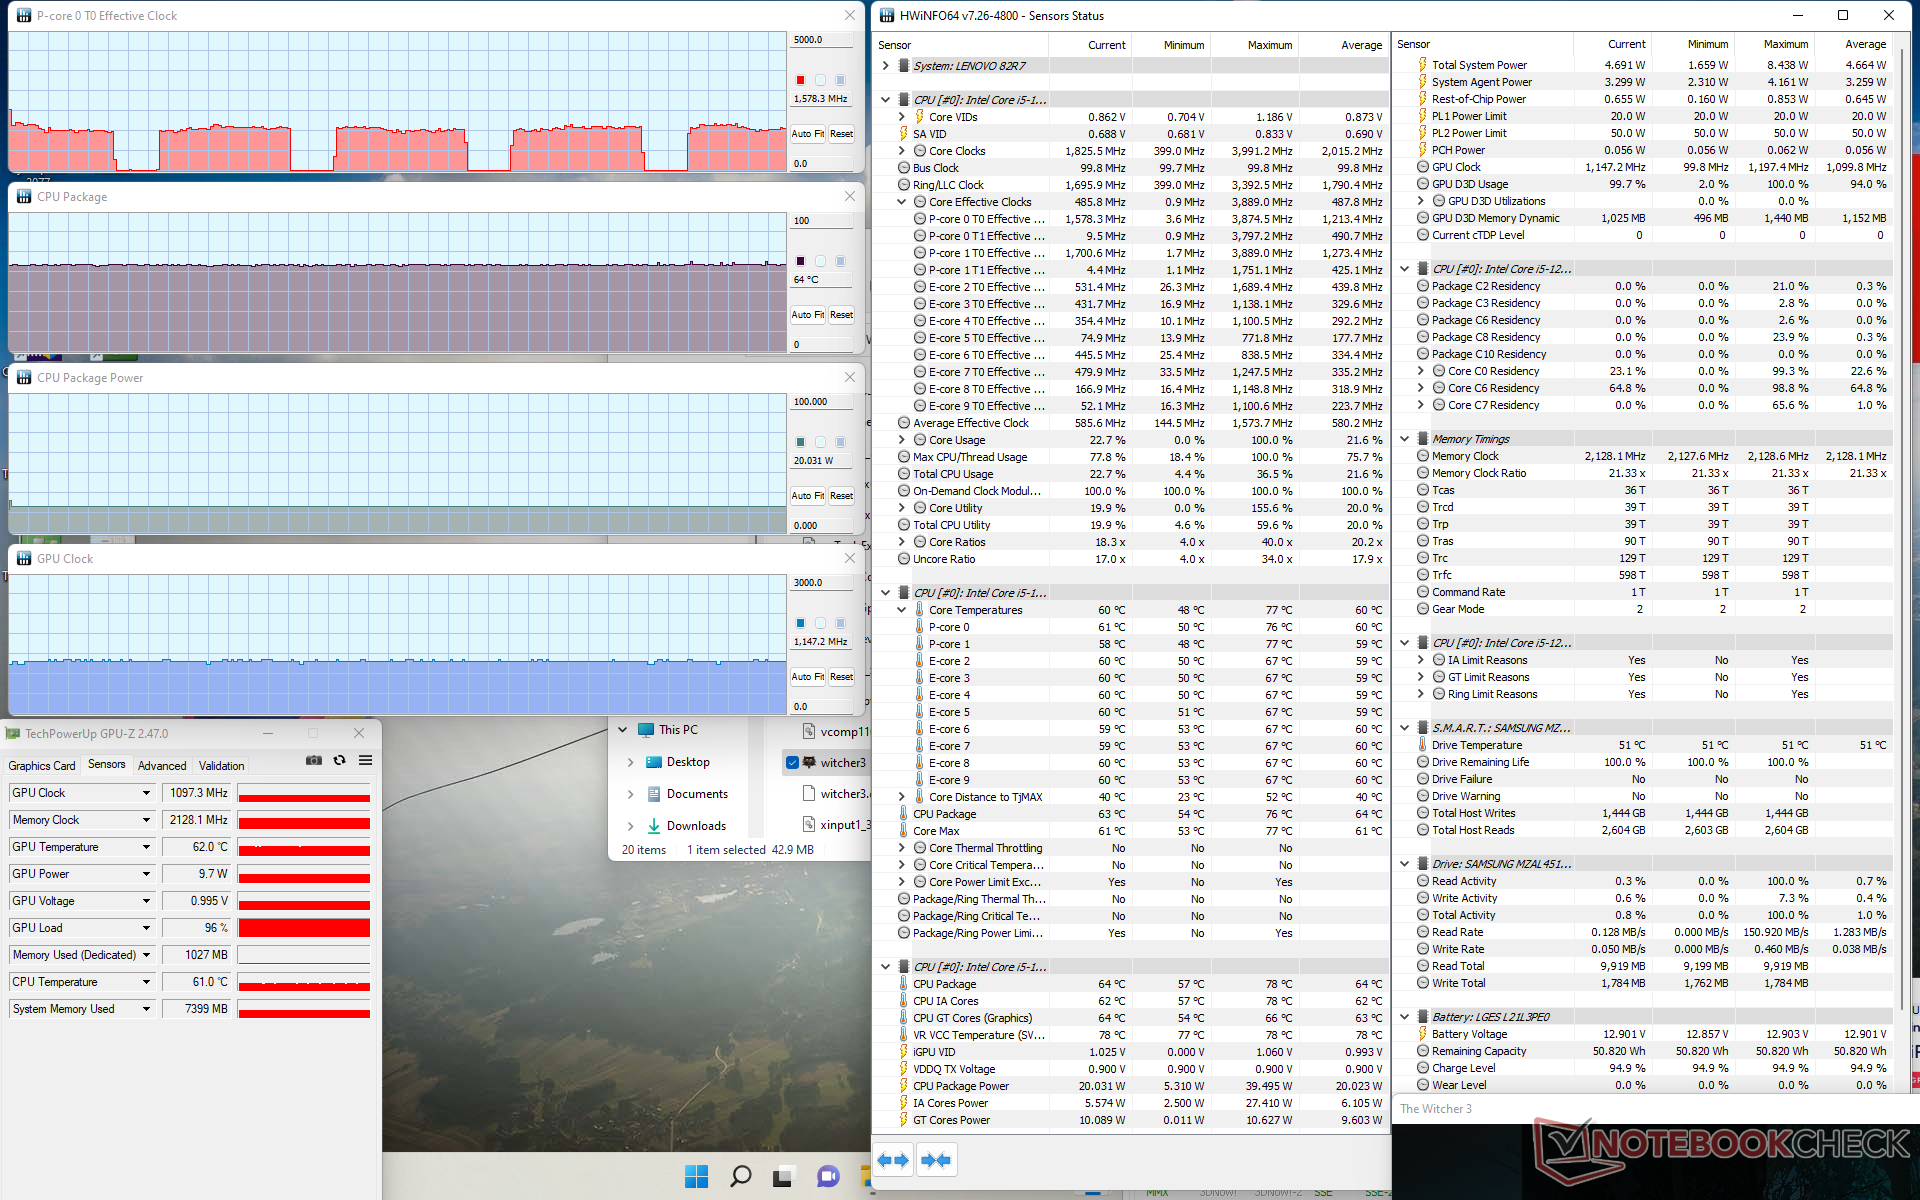Collapse the Core Temperatures tree node
This screenshot has height=1200, width=1920.
(902, 610)
